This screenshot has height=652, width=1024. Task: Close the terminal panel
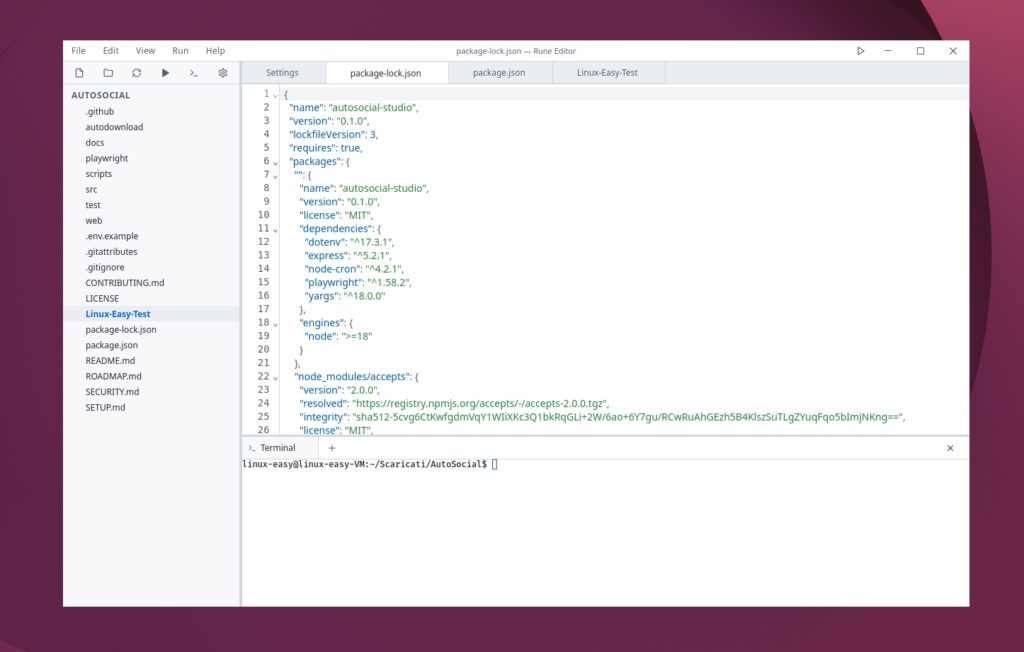pyautogui.click(x=950, y=448)
